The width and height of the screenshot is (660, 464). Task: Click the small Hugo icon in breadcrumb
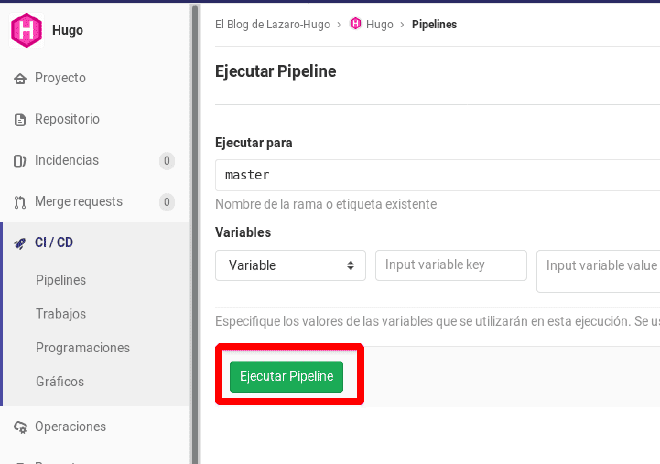pos(356,24)
